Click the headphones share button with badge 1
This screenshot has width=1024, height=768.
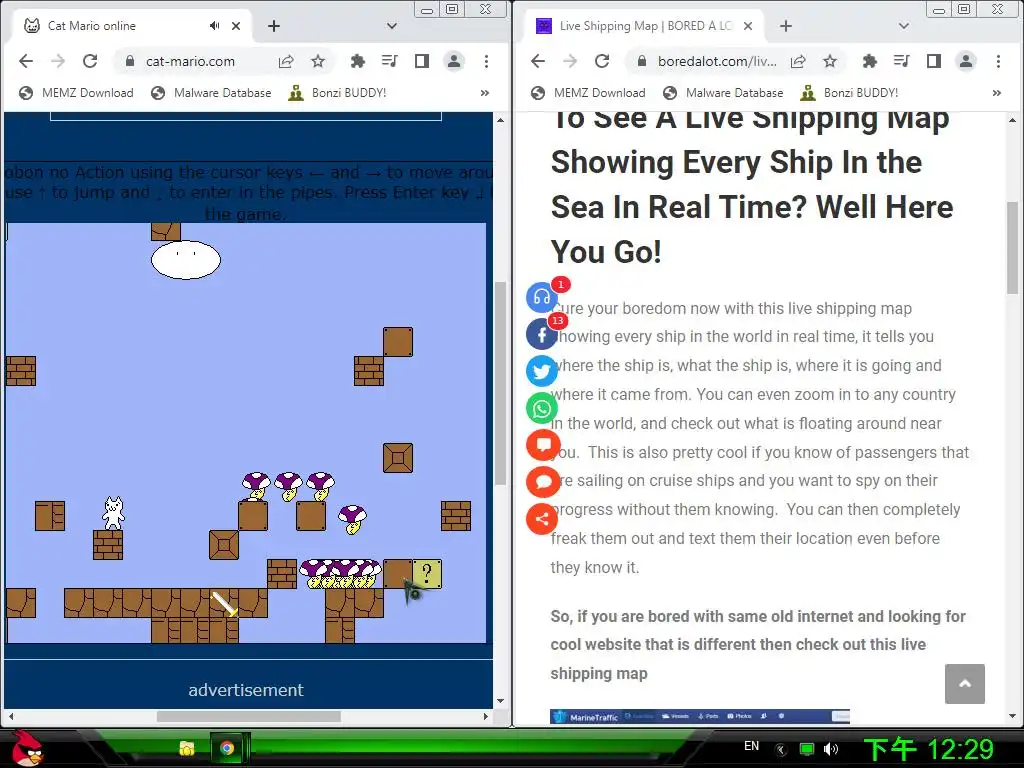tap(542, 297)
